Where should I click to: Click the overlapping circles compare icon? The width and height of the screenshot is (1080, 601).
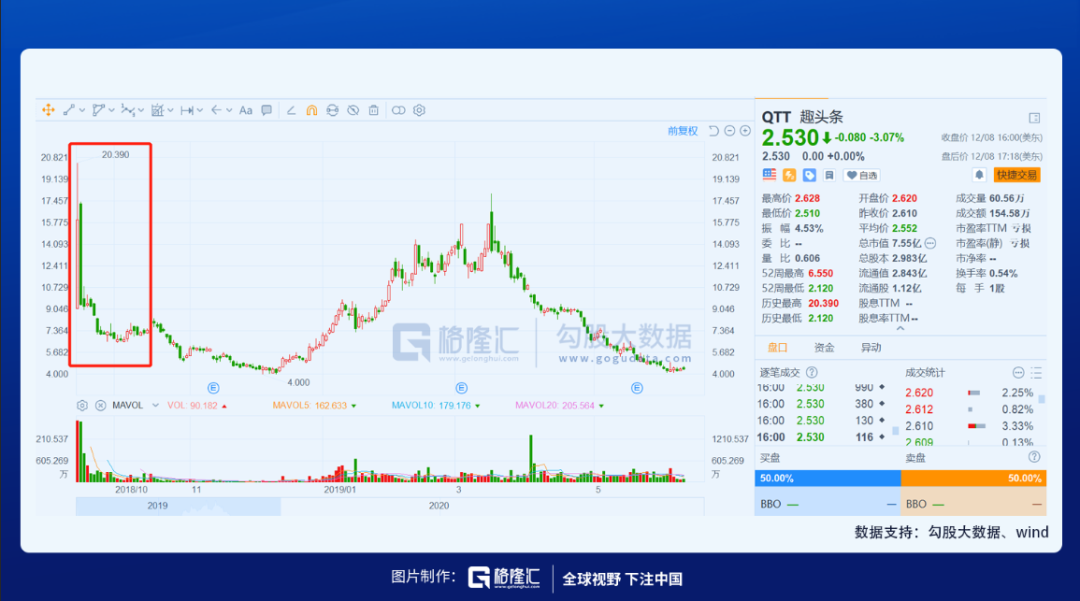point(398,110)
